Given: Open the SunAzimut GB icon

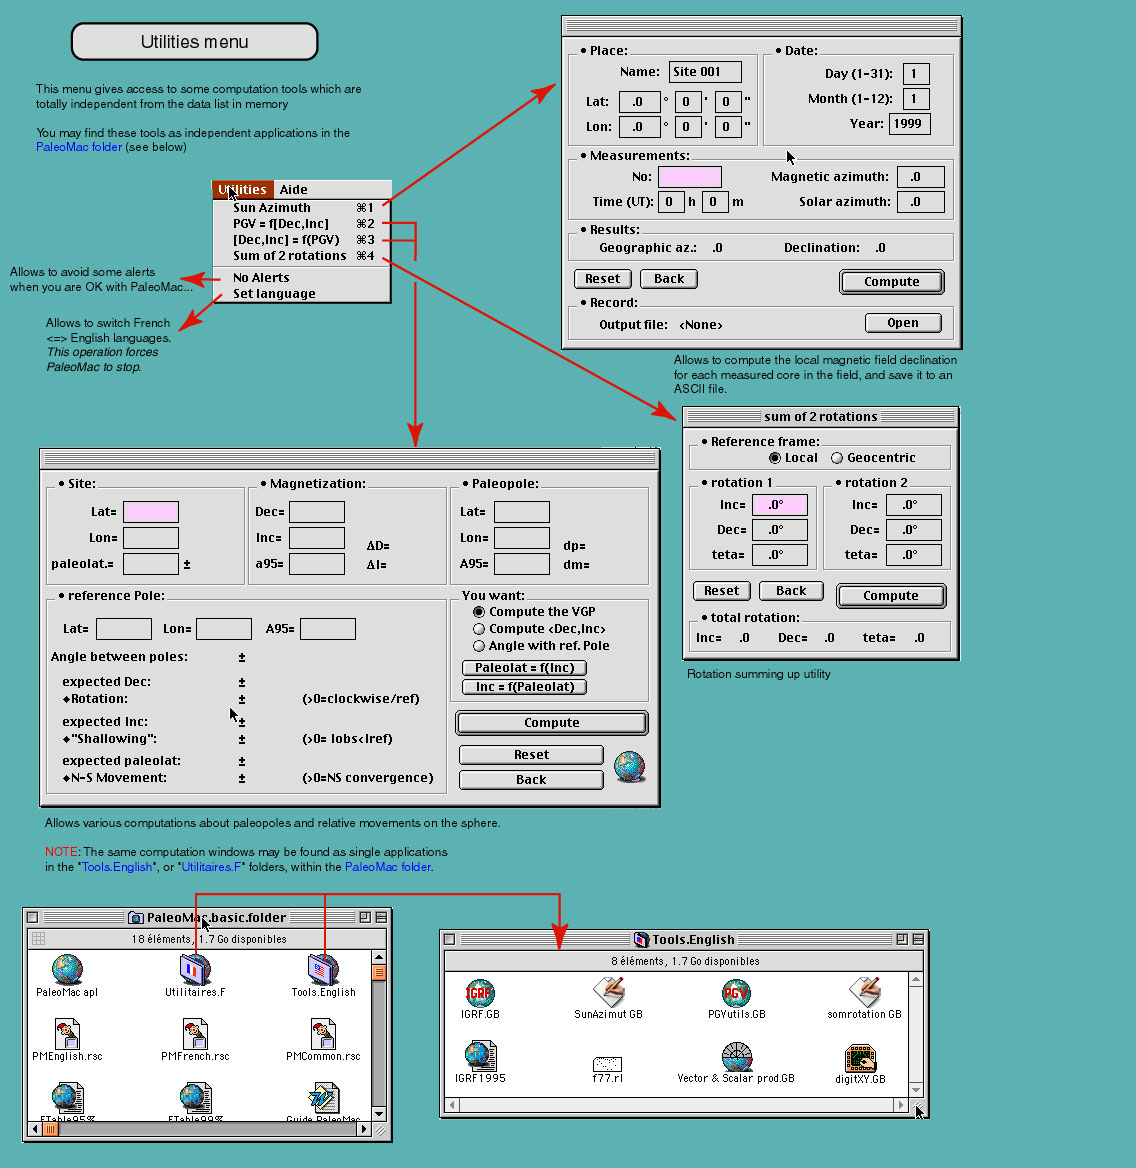Looking at the screenshot, I should tap(608, 992).
